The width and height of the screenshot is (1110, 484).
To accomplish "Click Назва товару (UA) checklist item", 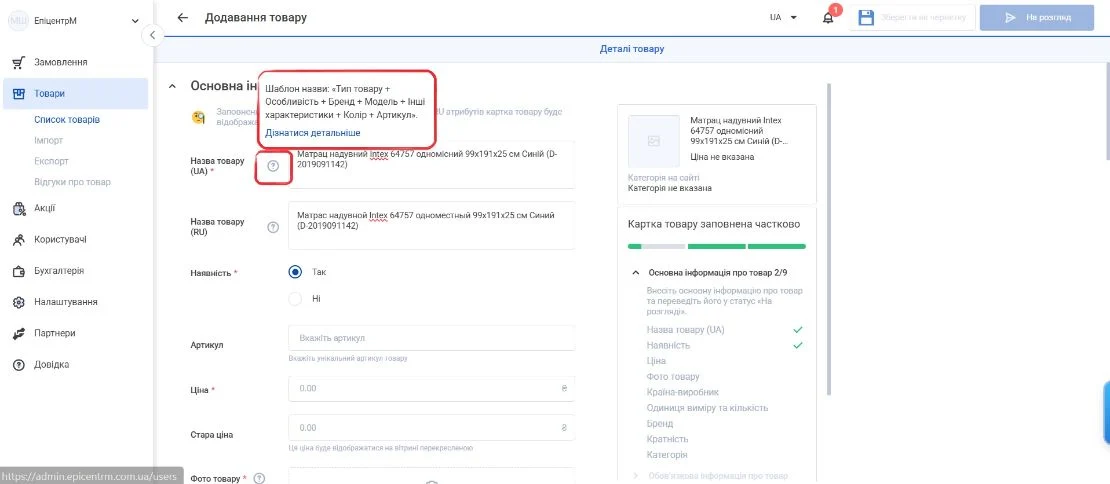I will click(685, 330).
